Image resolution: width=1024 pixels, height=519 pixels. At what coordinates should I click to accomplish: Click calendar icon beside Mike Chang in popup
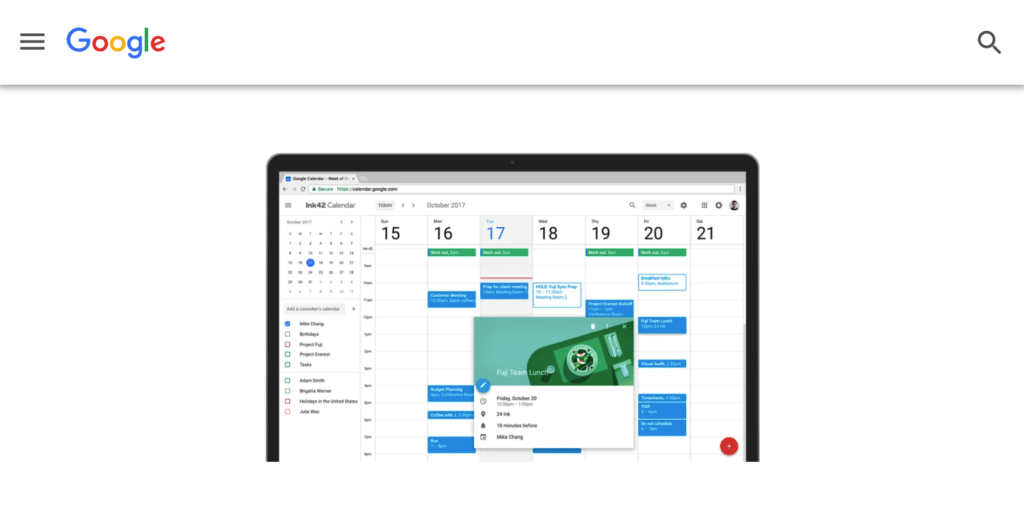(483, 437)
